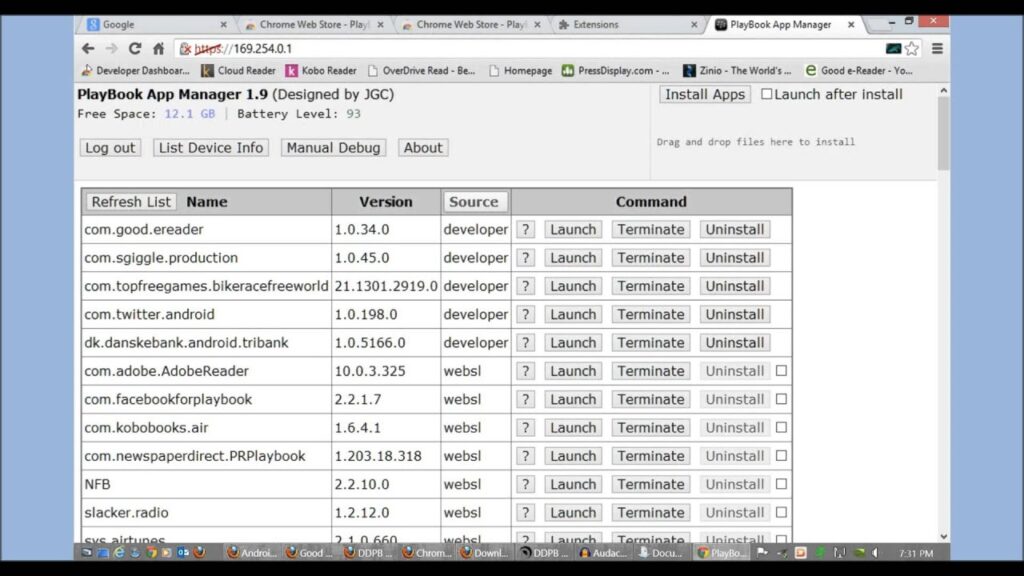
Task: Open the browser home page icon
Action: (x=158, y=48)
